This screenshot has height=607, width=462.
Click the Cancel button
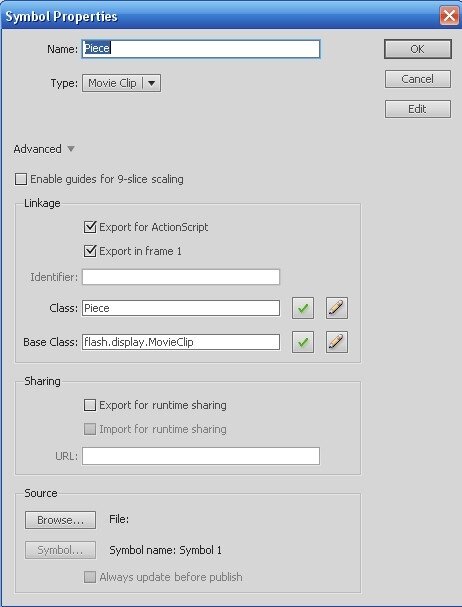(x=418, y=79)
